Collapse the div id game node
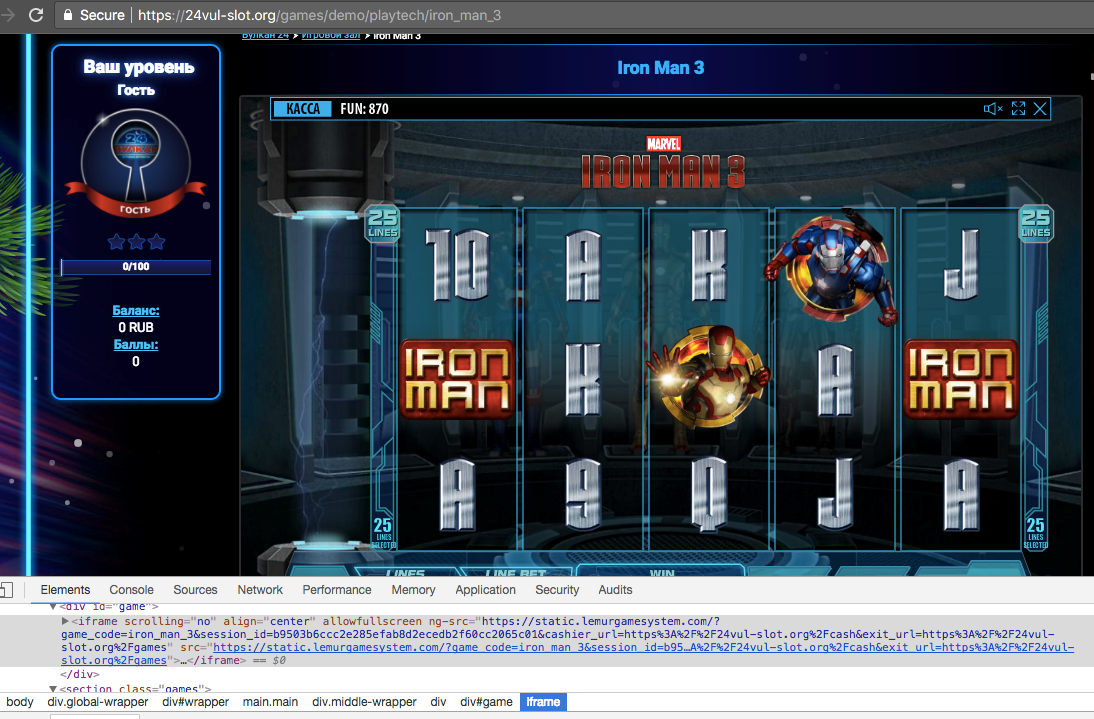 pos(52,607)
